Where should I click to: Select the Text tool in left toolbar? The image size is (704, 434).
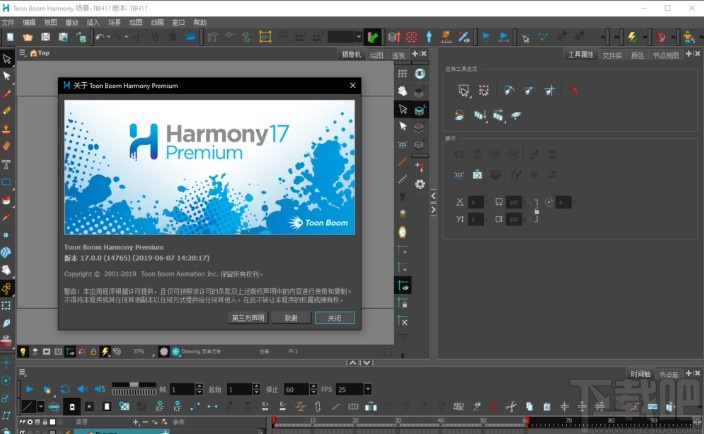6,164
